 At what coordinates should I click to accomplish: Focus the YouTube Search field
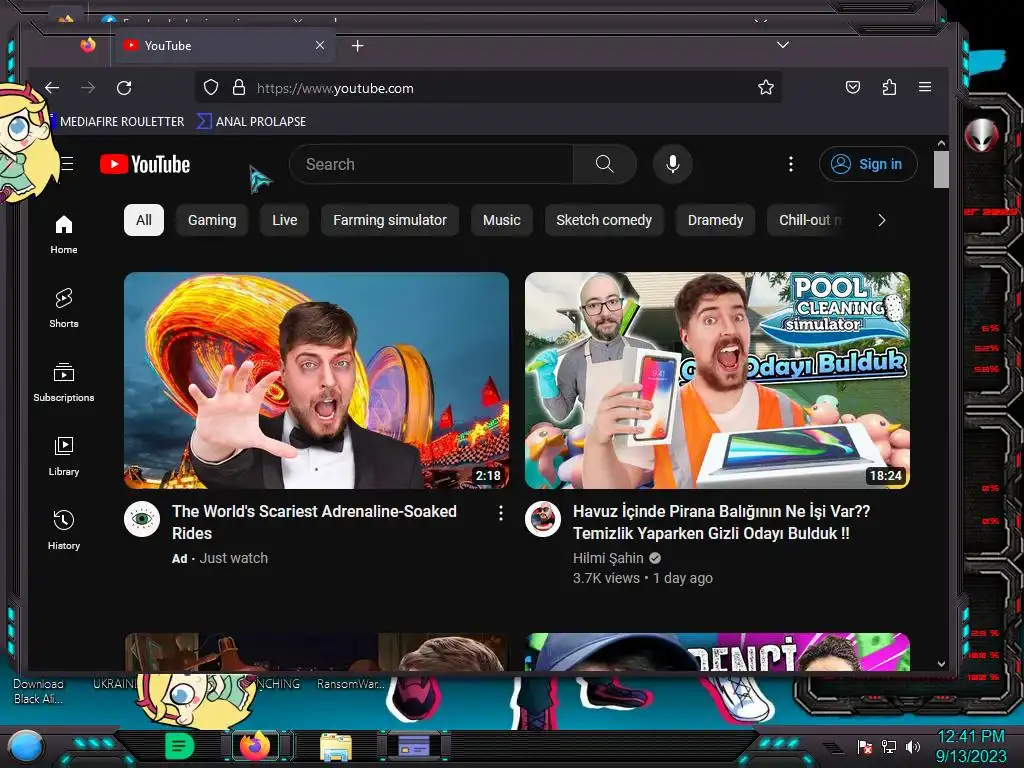tap(431, 164)
